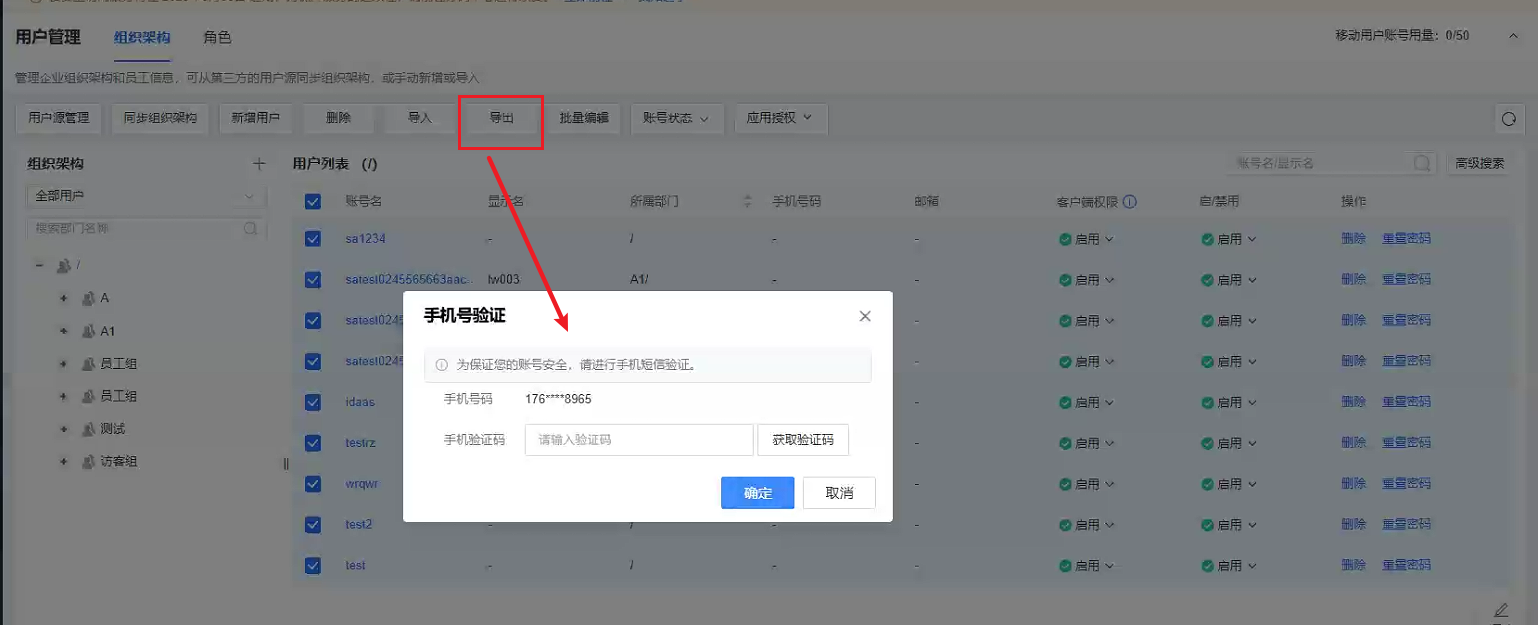Click the magnifier in department search box
Viewport: 1538px width, 625px height.
coord(250,229)
